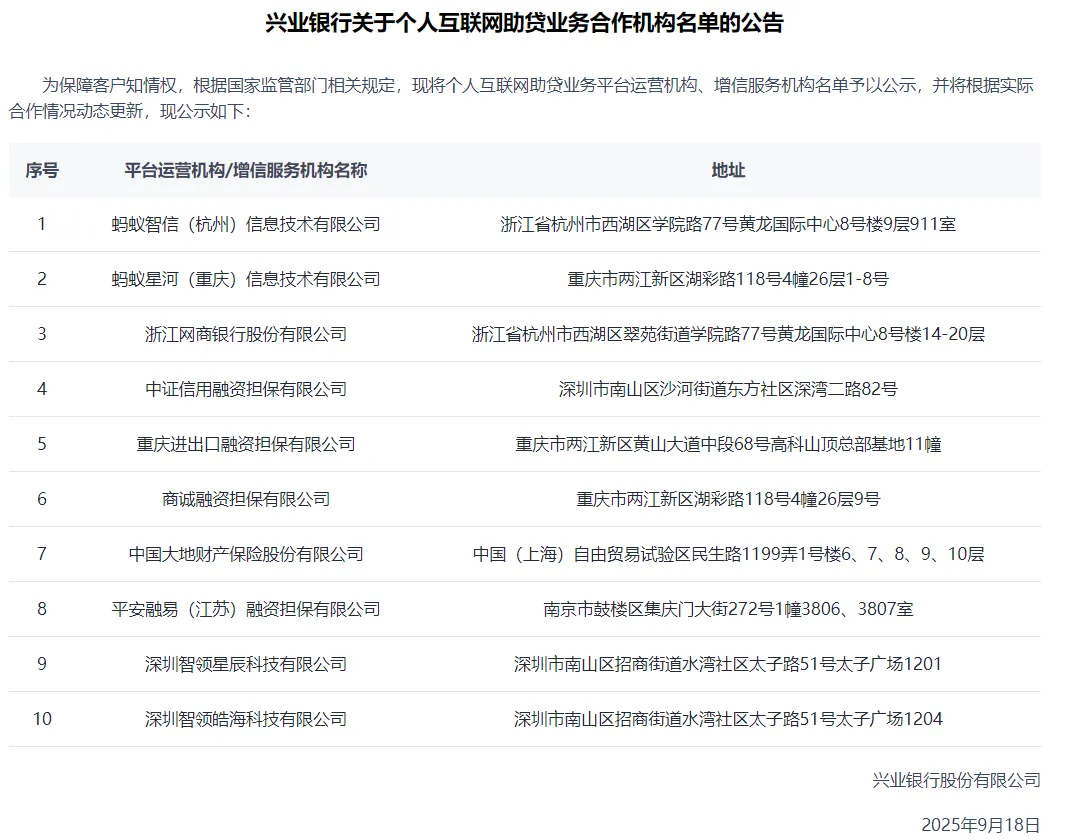Select company name '蚂蚁星河（重庆）信息技术有限公司'
The height and width of the screenshot is (840, 1071).
click(246, 279)
